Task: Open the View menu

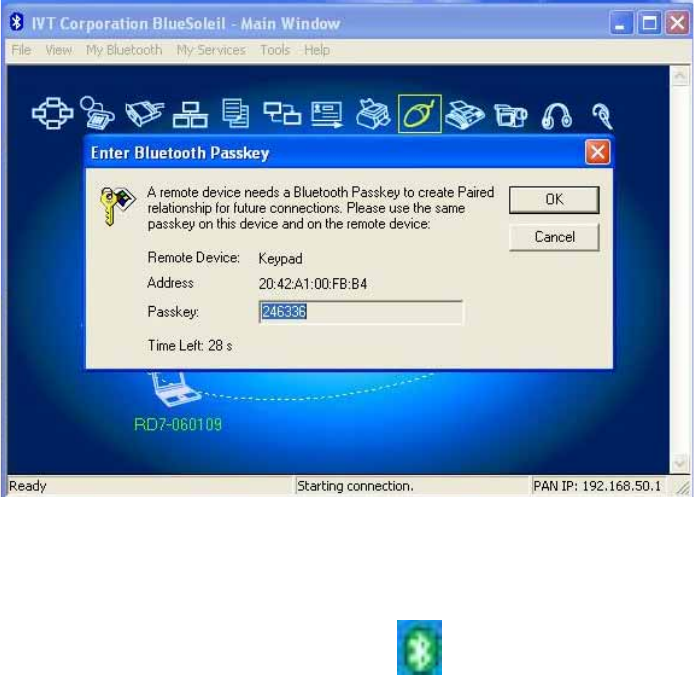Action: coord(58,50)
